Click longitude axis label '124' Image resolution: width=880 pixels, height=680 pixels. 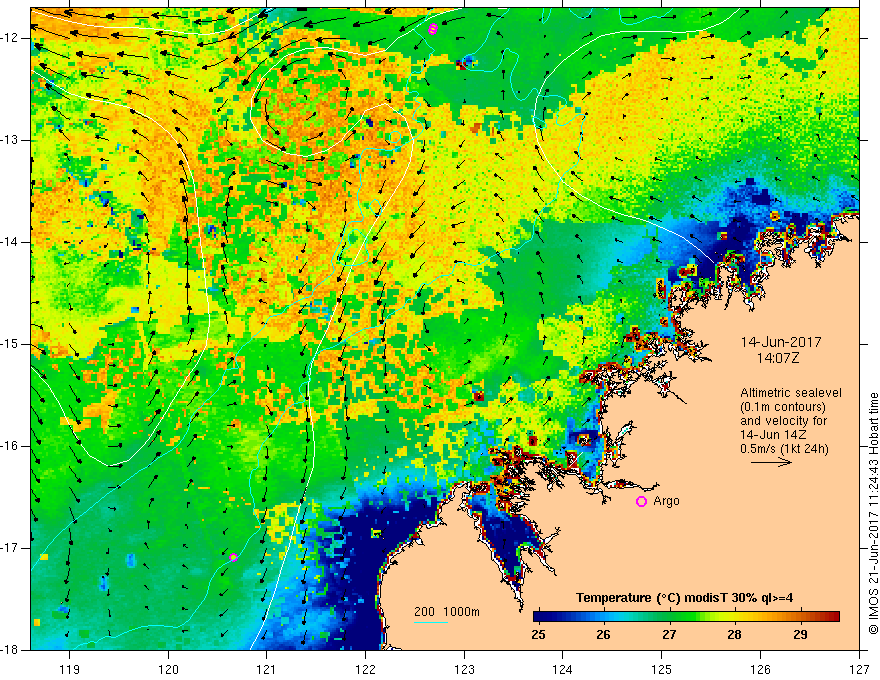coord(563,669)
